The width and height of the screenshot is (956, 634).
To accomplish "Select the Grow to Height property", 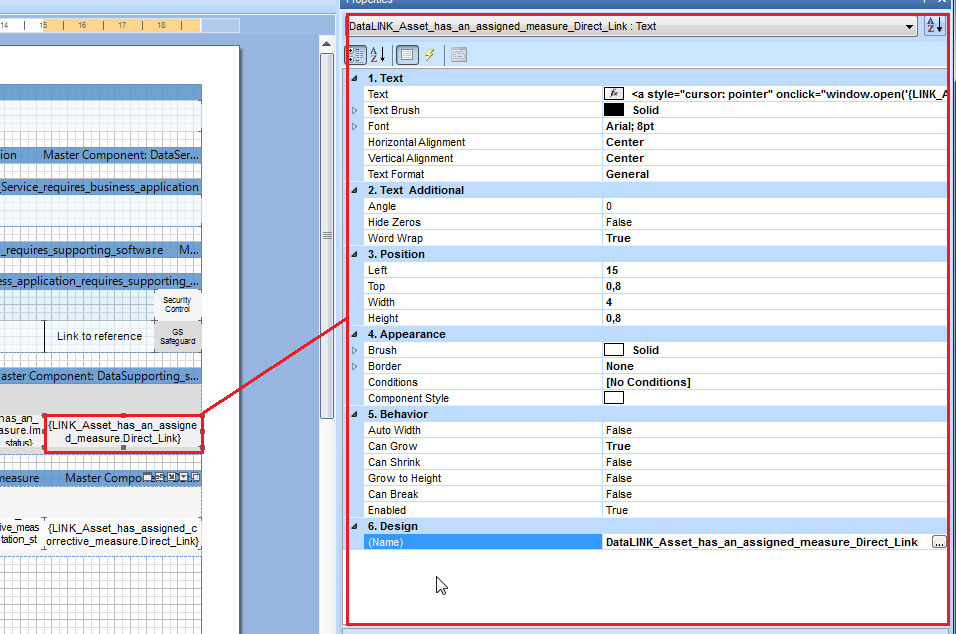I will 404,478.
